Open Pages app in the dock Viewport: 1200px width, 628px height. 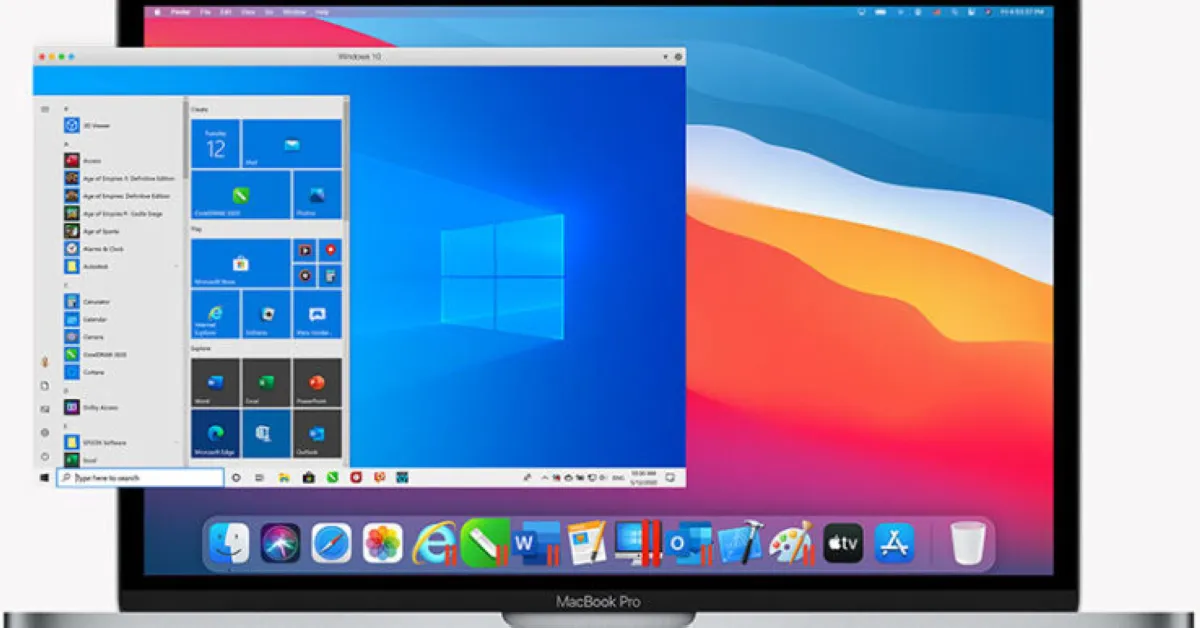[x=586, y=543]
